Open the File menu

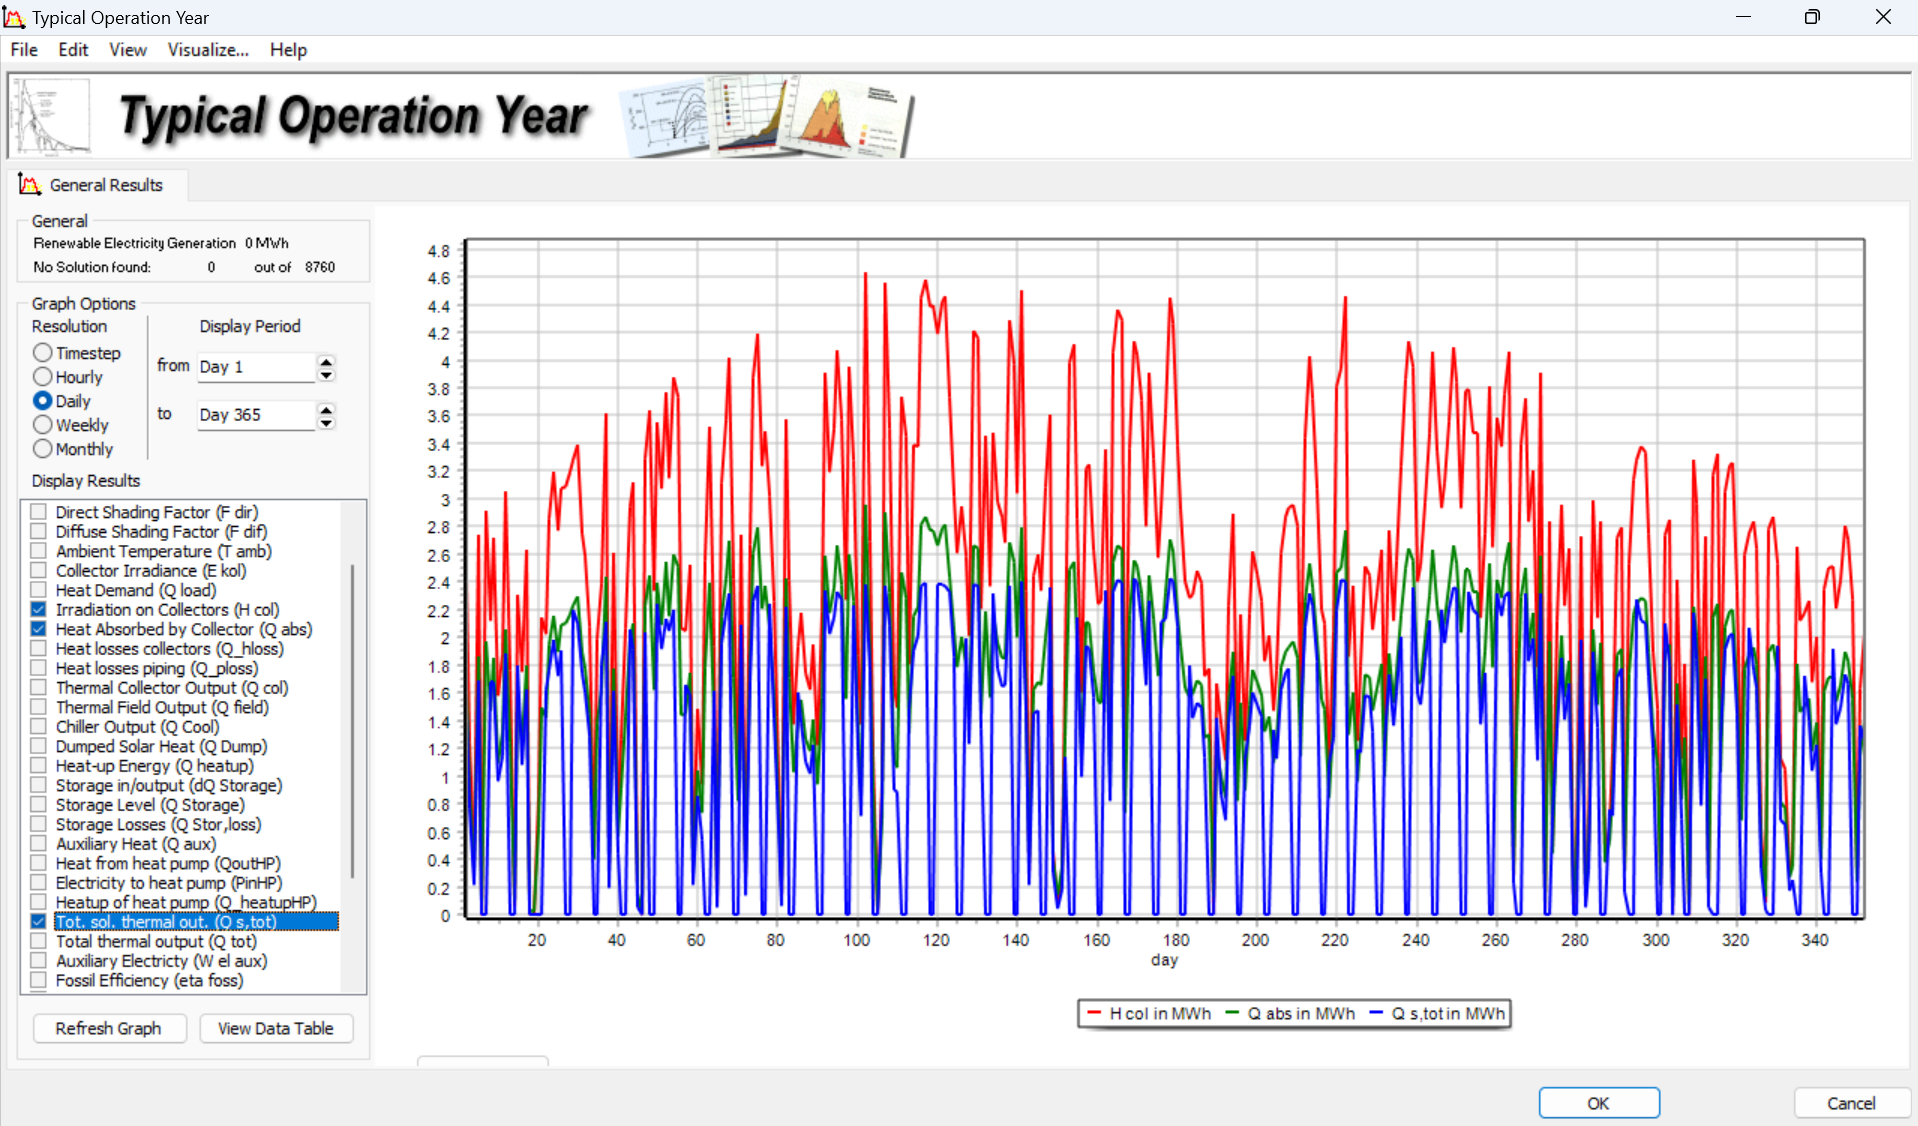click(x=24, y=50)
